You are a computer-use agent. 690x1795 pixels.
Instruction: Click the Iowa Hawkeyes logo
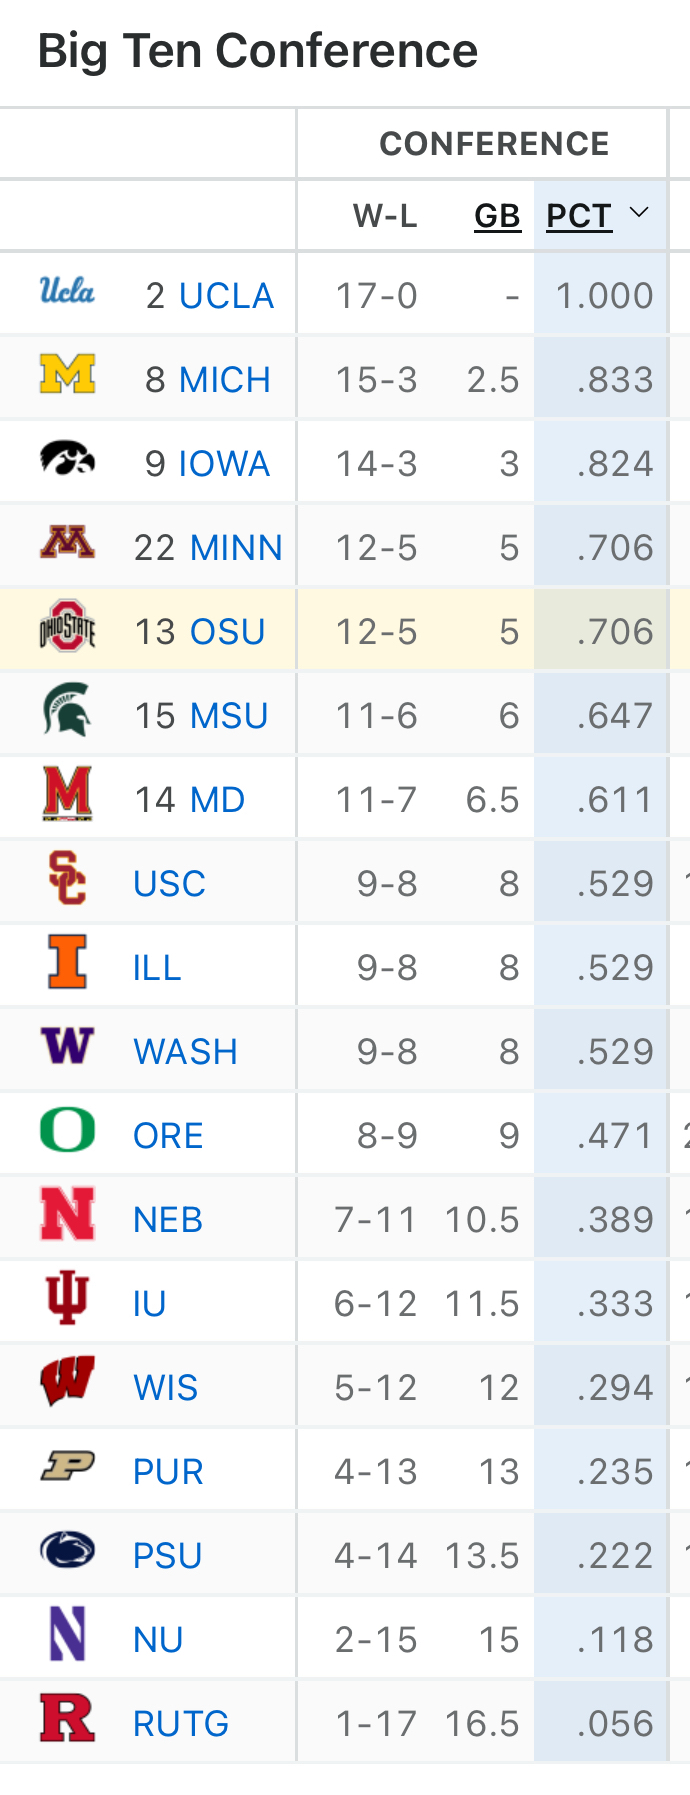(67, 459)
